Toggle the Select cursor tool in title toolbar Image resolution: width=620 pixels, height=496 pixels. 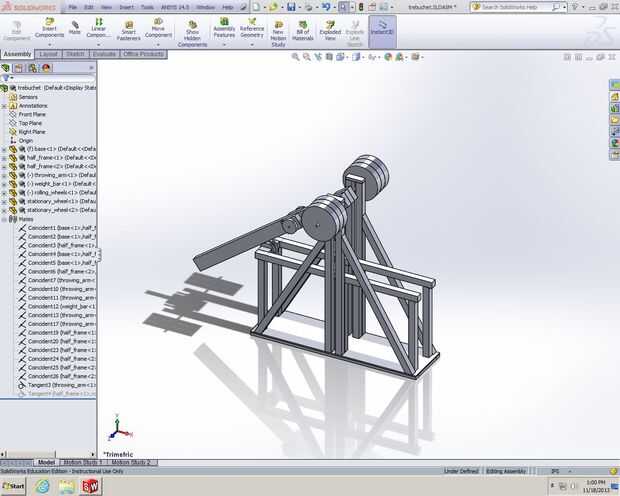343,7
